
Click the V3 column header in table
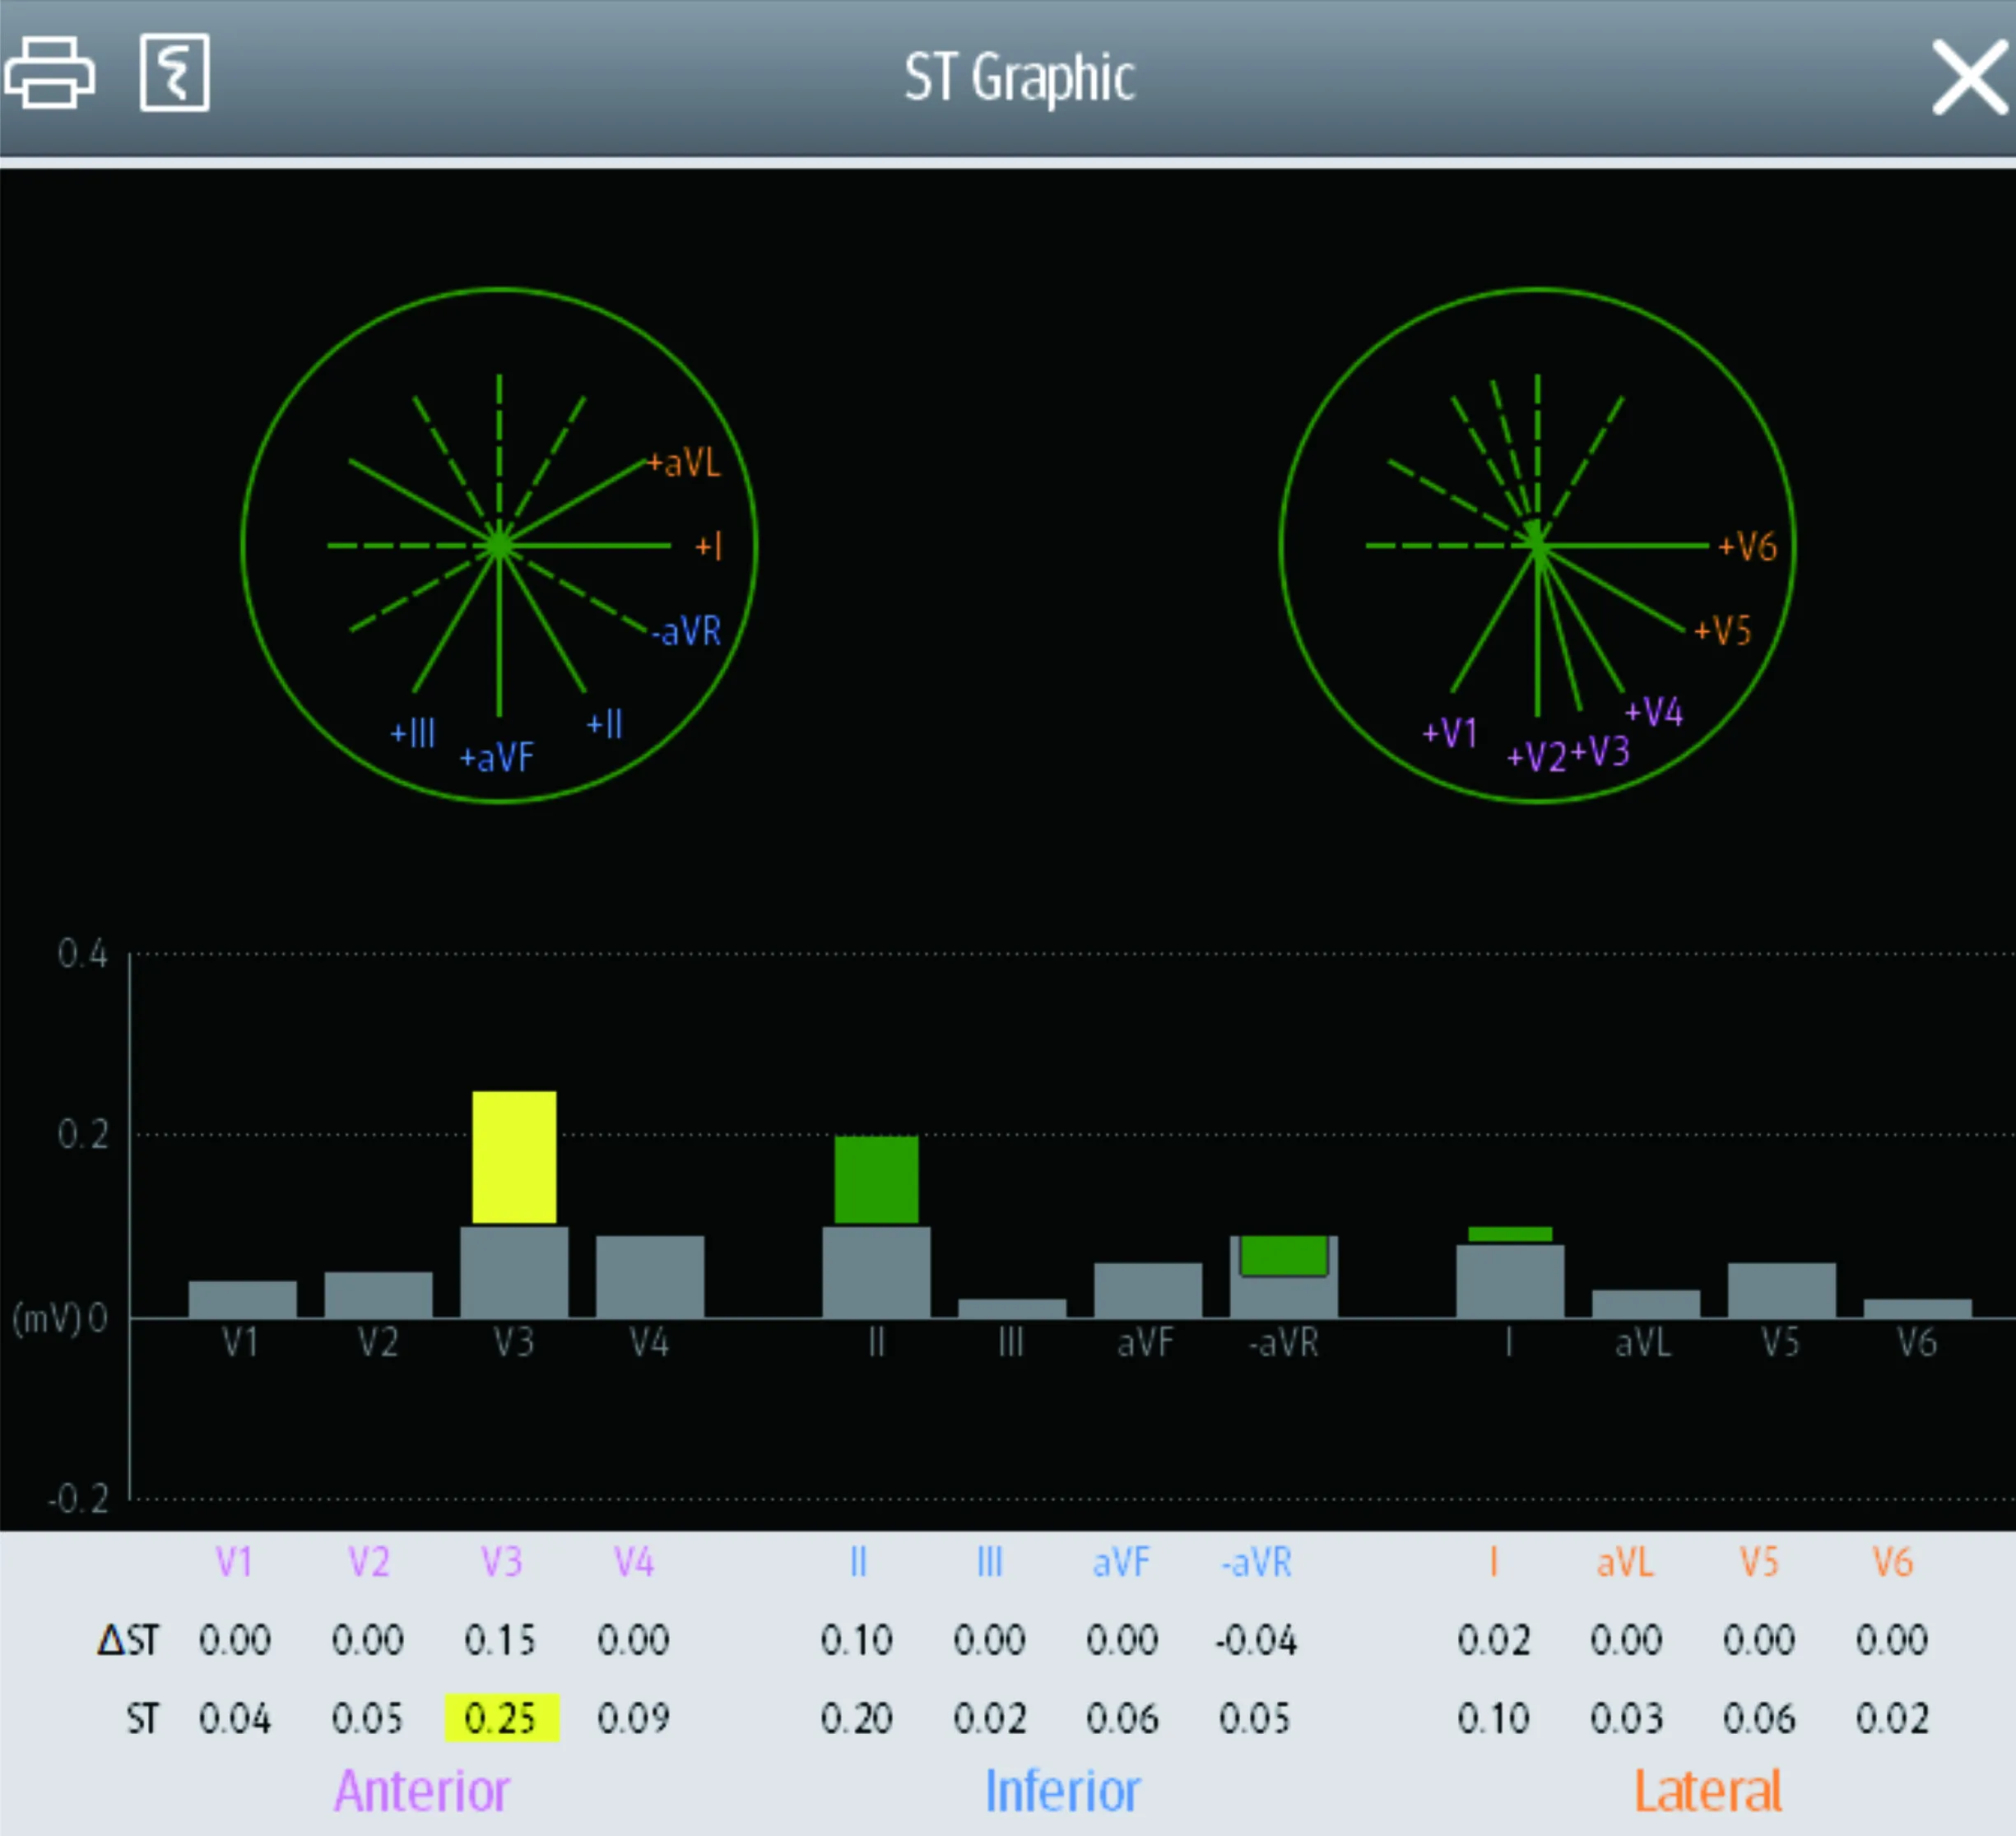pos(501,1562)
